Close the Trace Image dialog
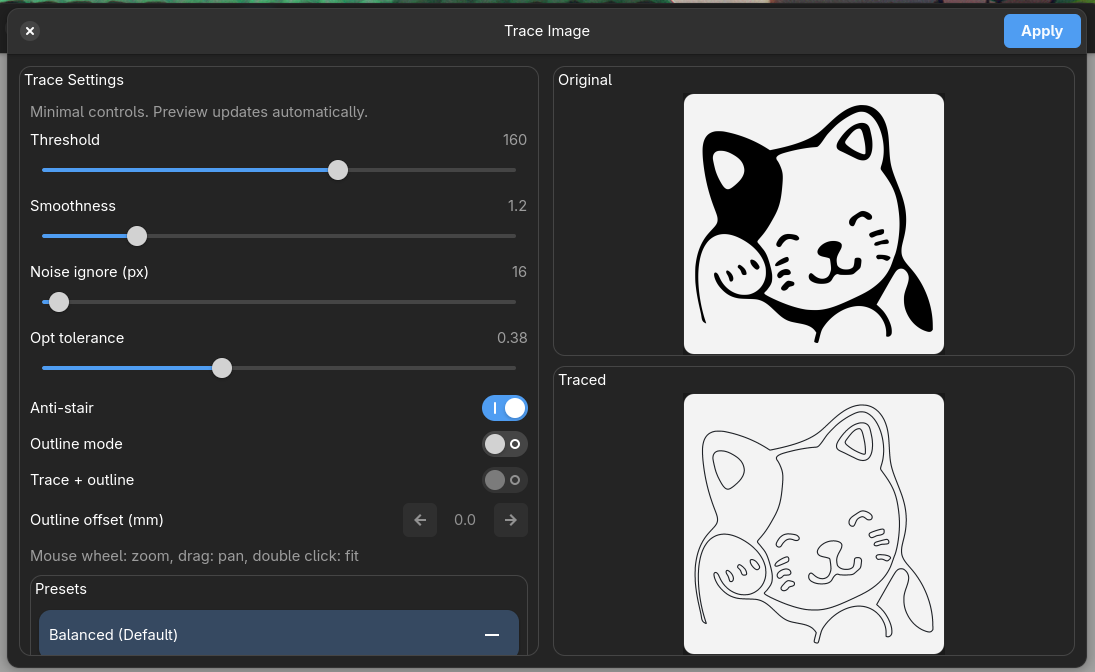The image size is (1095, 672). pos(30,31)
